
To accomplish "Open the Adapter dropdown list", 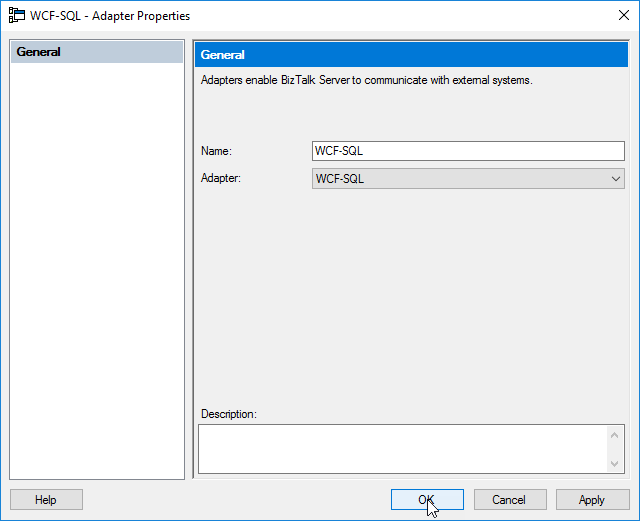I will (468, 179).
